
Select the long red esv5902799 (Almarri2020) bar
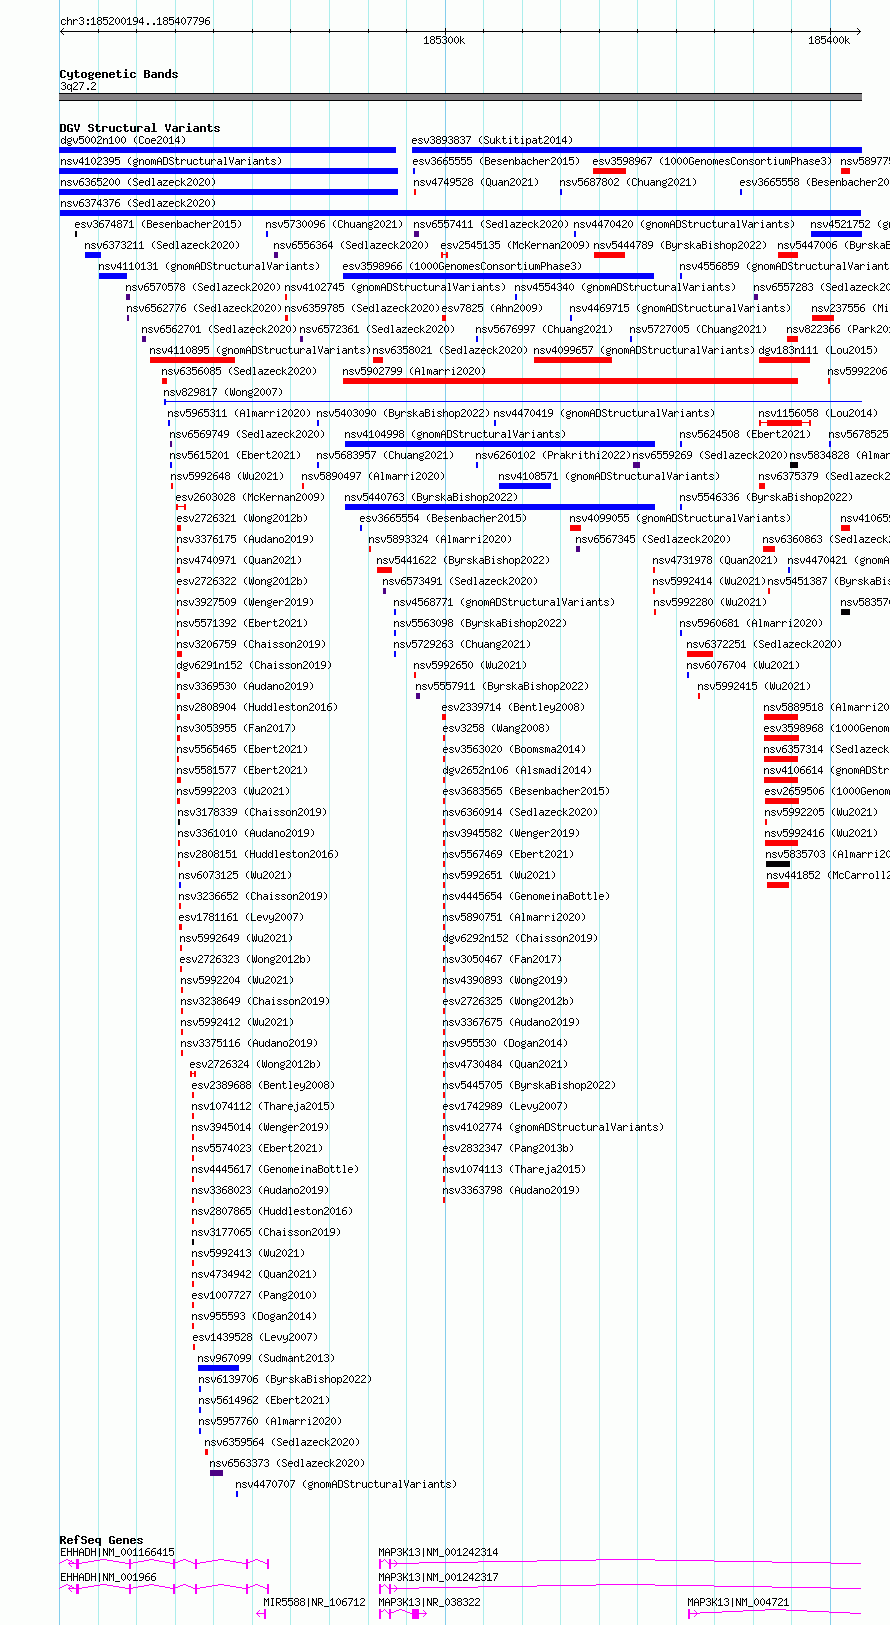point(570,381)
